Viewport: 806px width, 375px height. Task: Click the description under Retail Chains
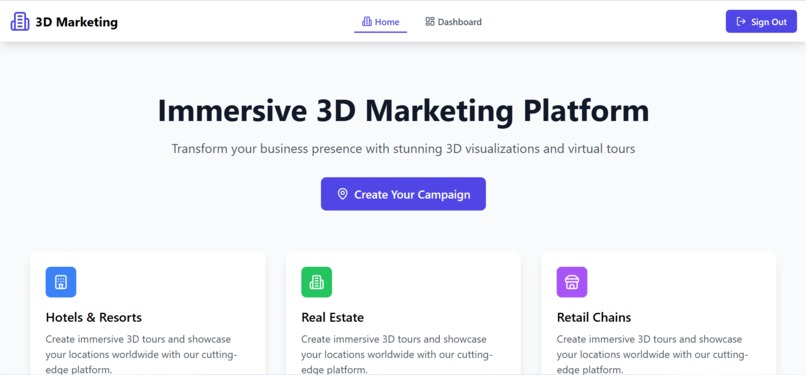[652, 354]
